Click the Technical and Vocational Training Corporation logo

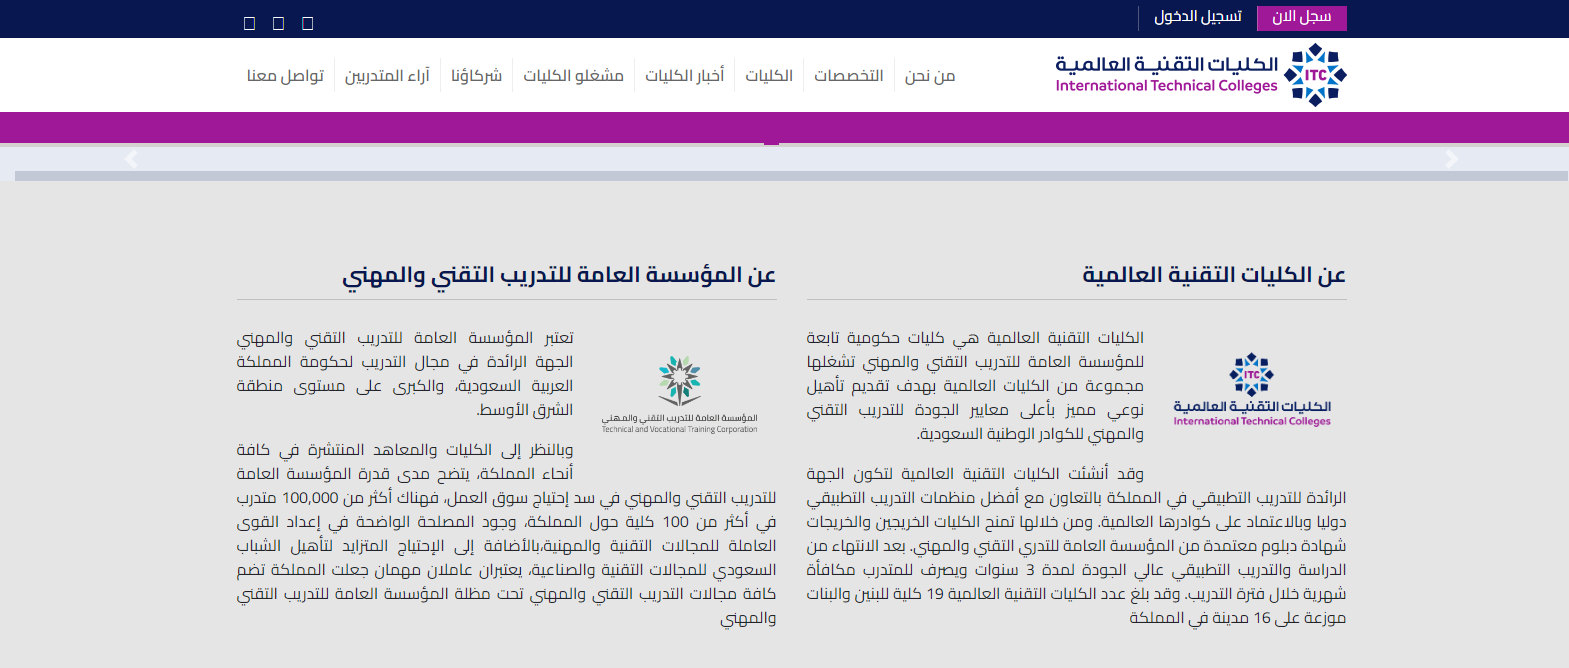click(x=679, y=395)
